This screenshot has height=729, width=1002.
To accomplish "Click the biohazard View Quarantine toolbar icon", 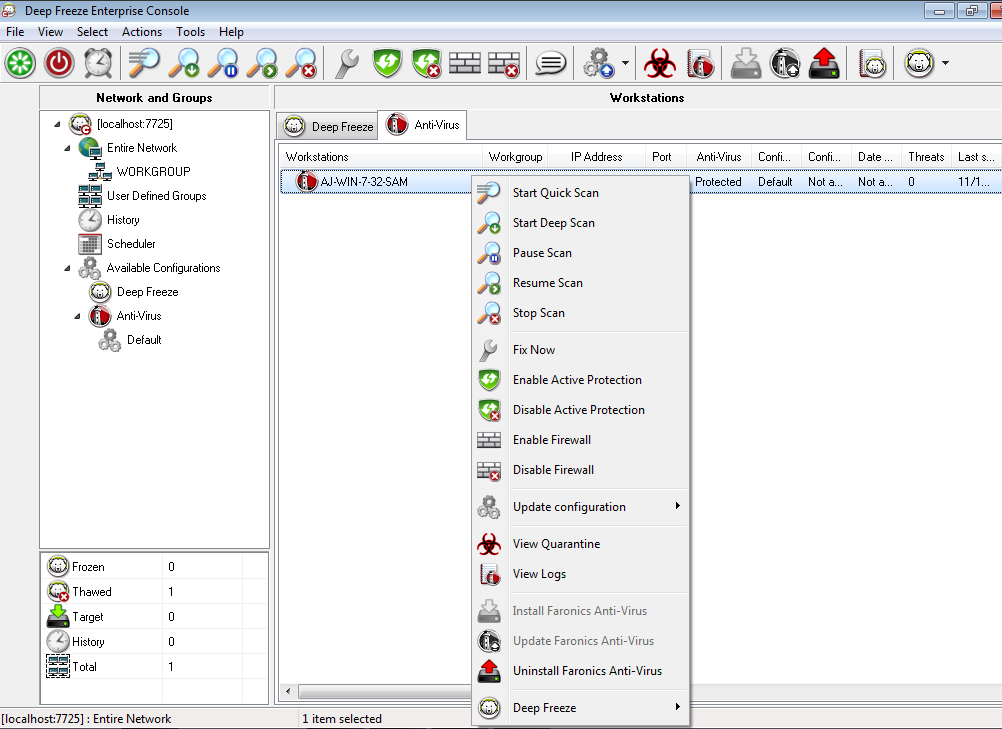I will coord(660,63).
